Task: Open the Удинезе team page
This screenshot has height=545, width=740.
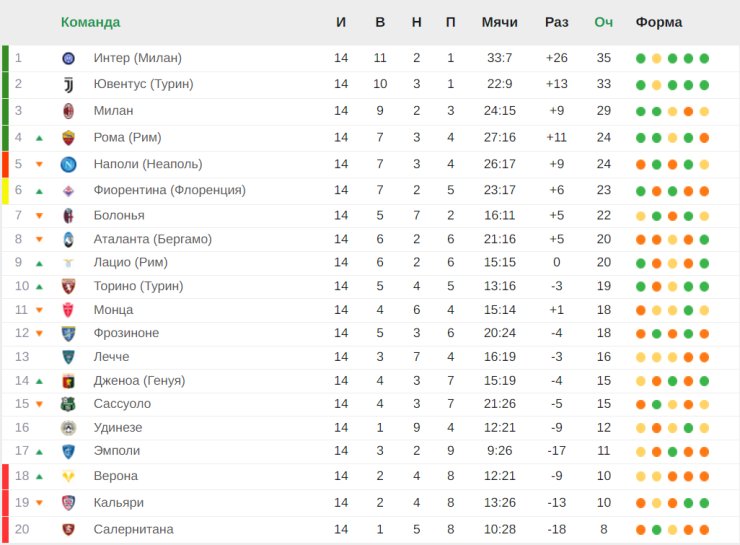Action: coord(118,428)
